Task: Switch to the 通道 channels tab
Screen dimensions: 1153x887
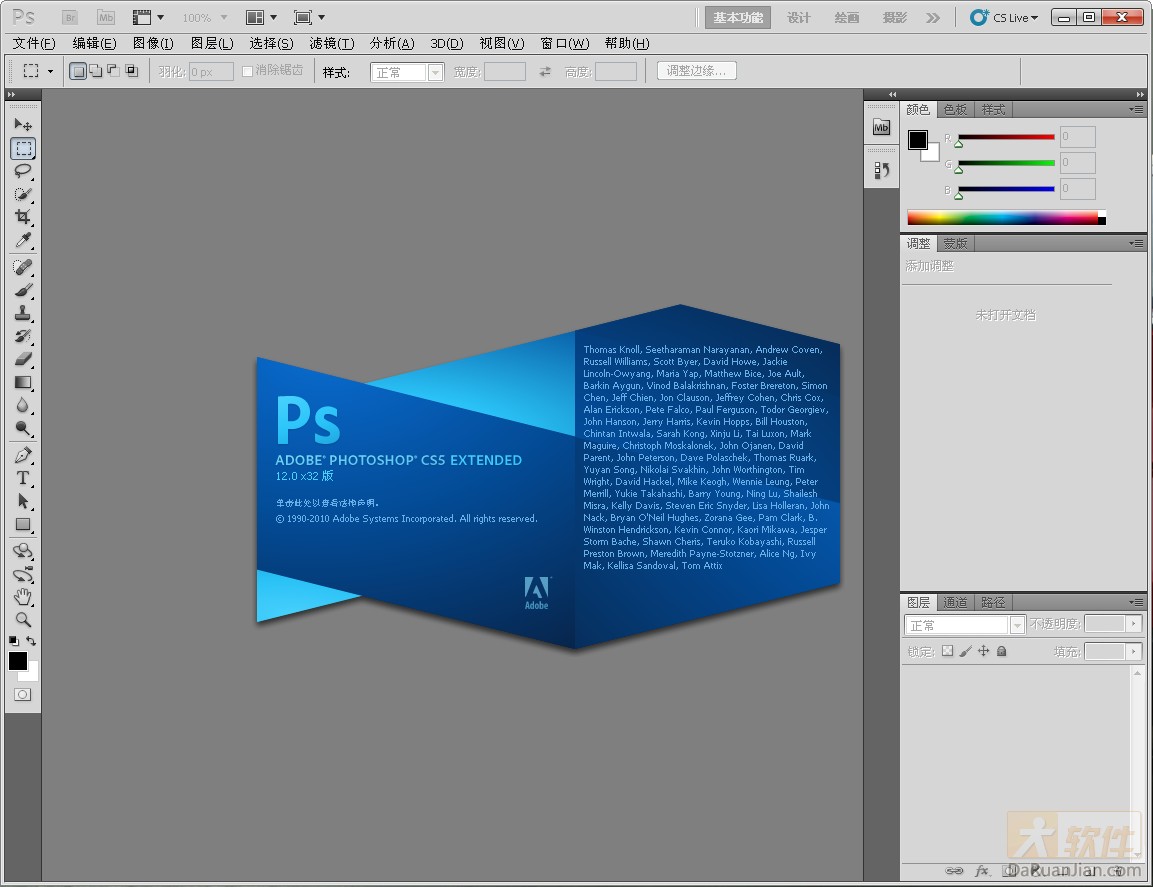Action: pyautogui.click(x=954, y=601)
